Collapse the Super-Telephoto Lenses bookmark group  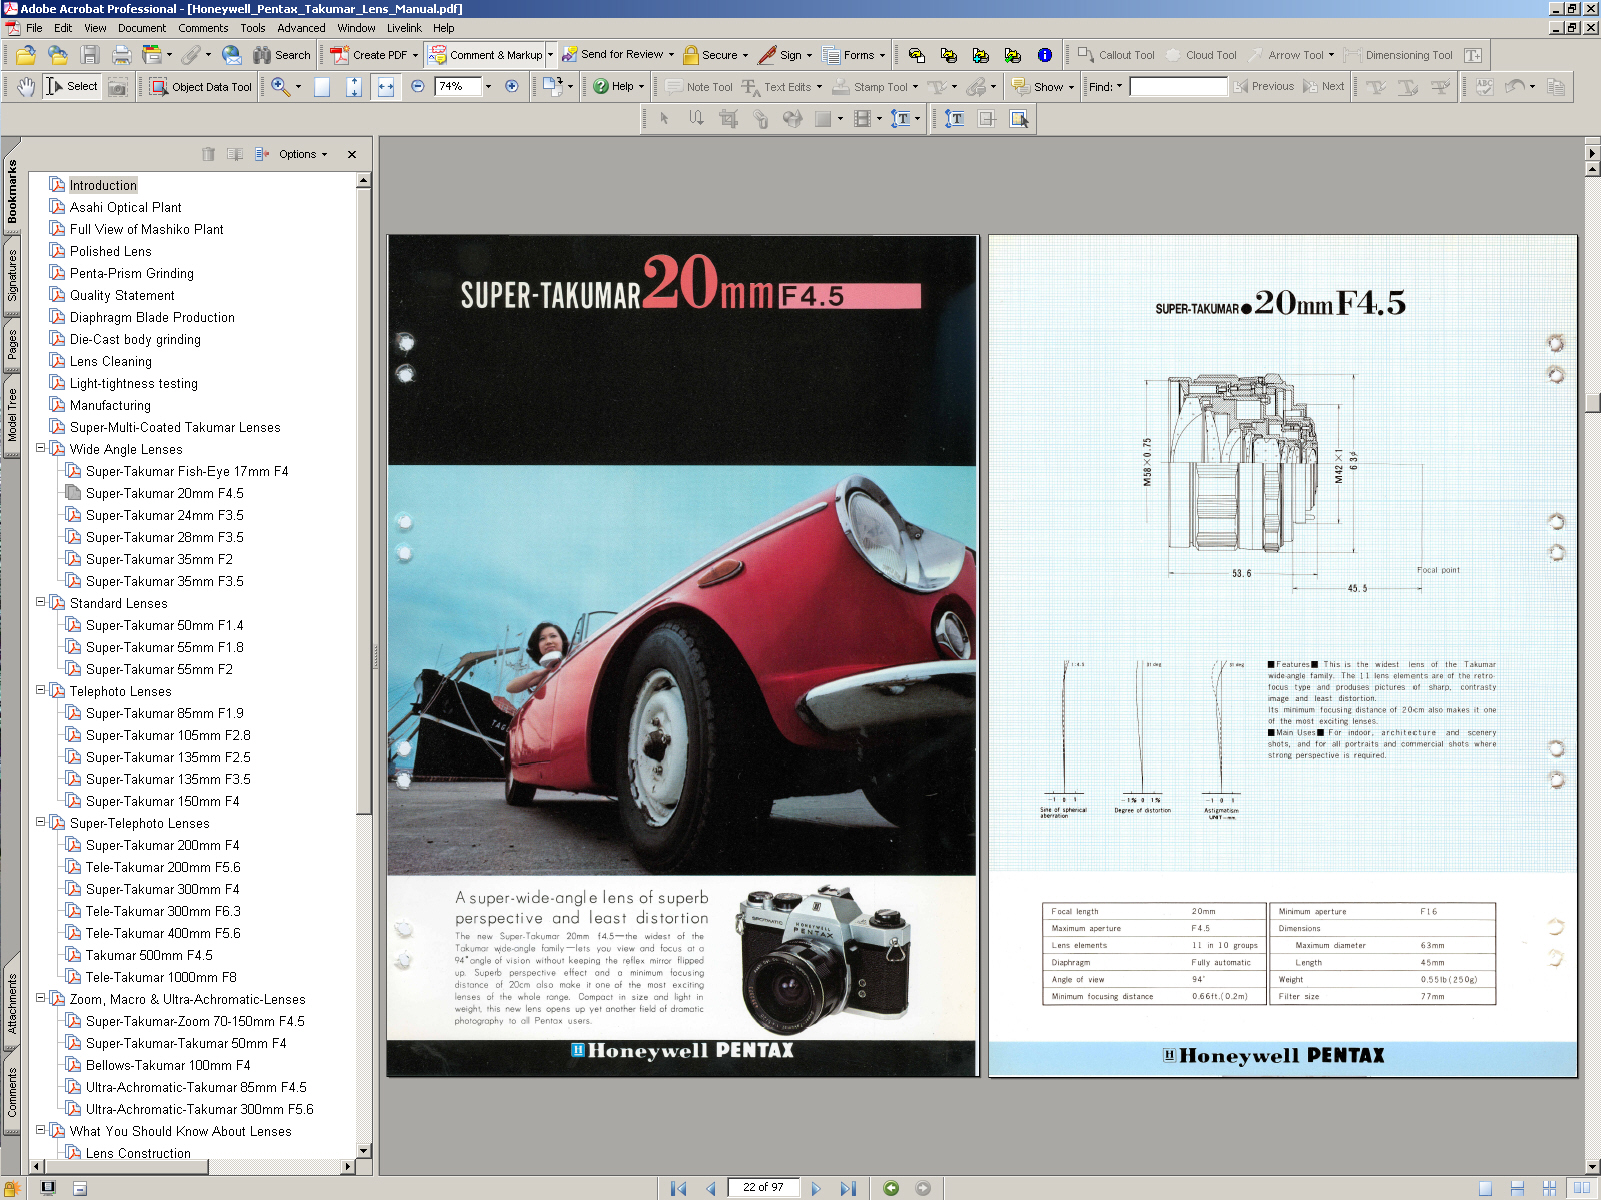(41, 822)
